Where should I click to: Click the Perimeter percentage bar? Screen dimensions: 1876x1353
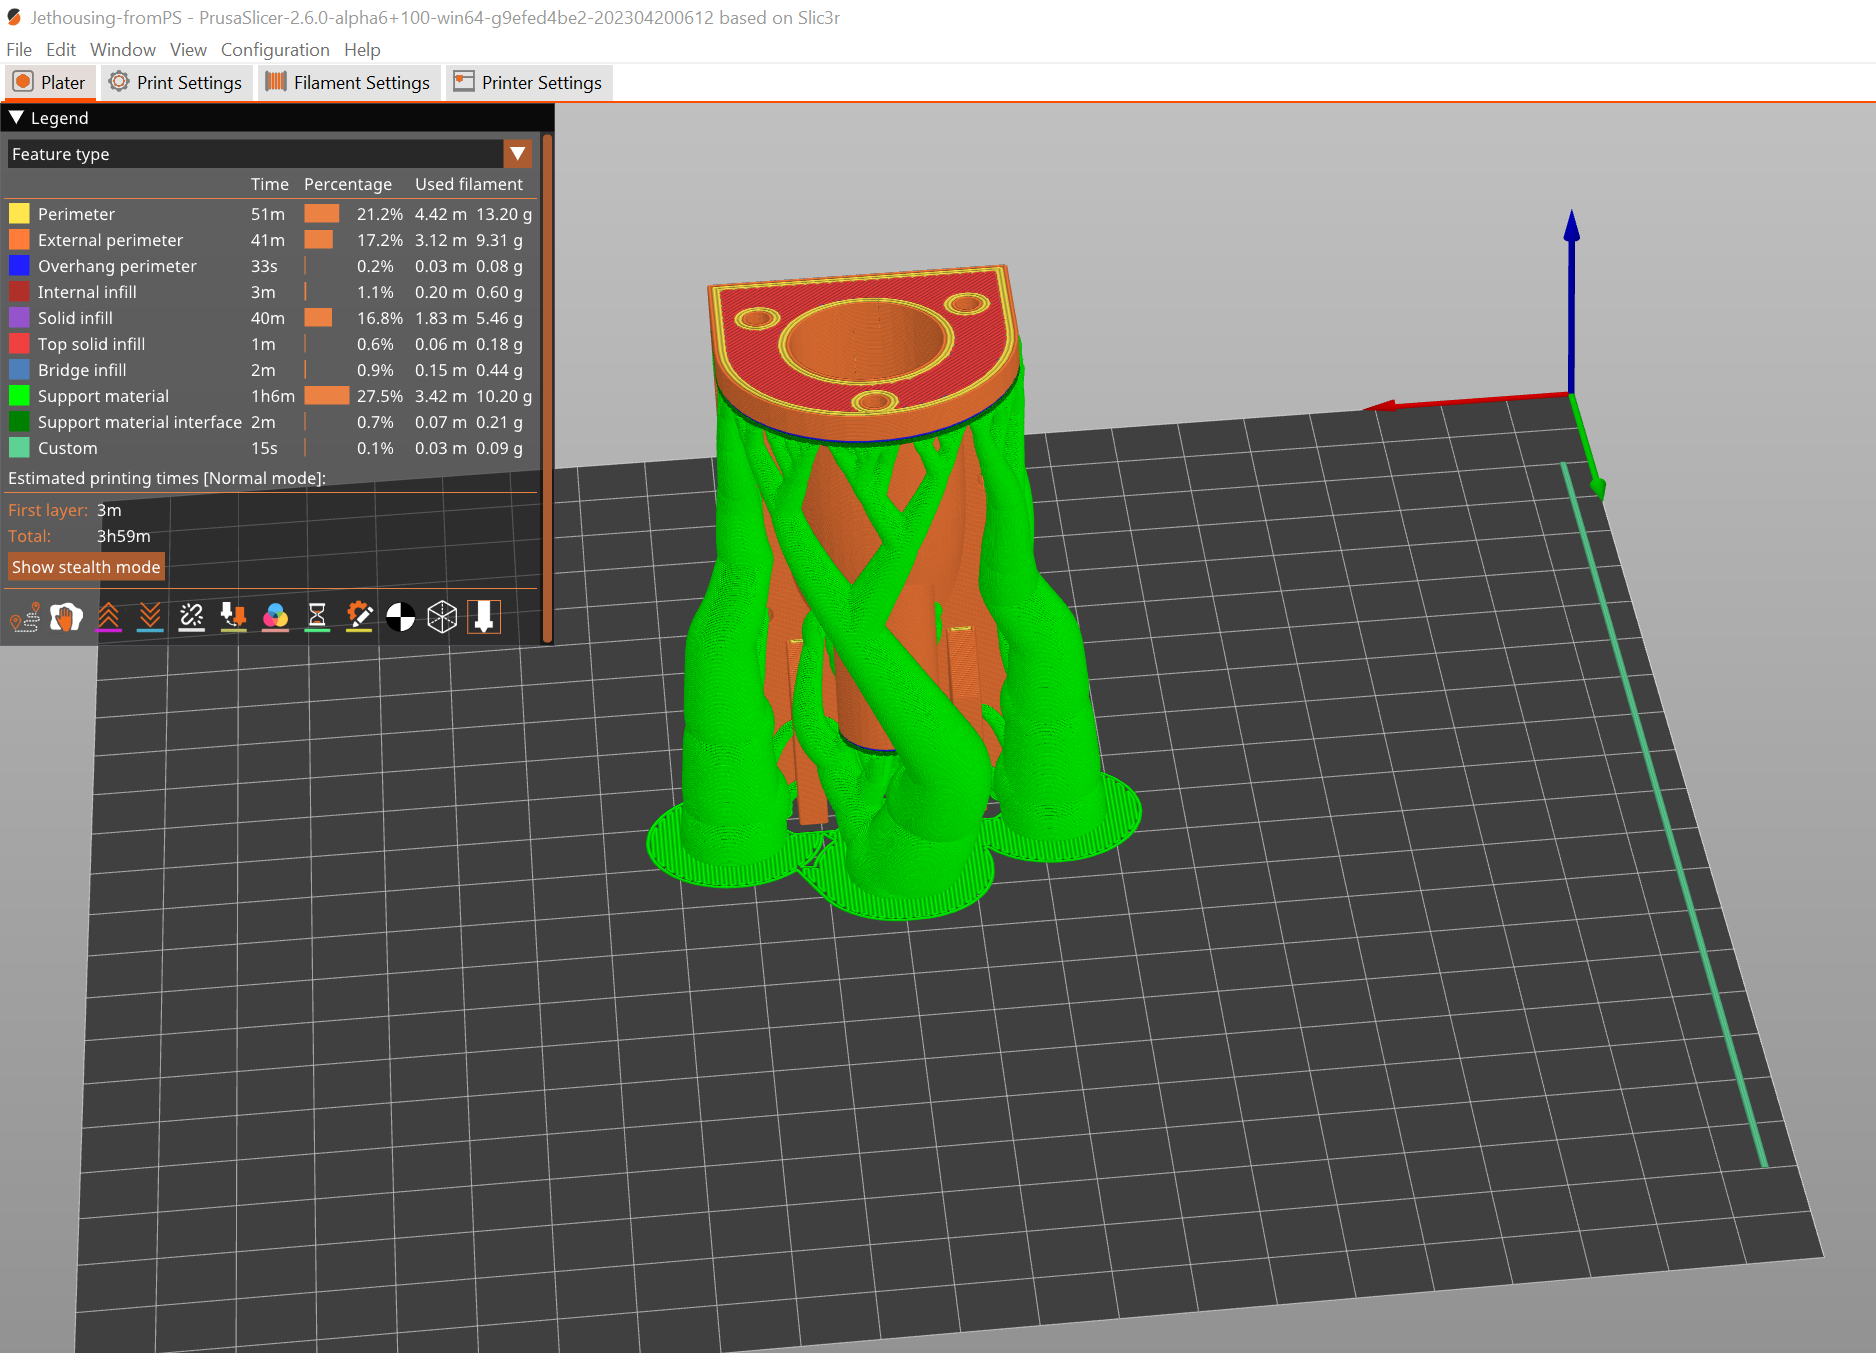pos(321,213)
